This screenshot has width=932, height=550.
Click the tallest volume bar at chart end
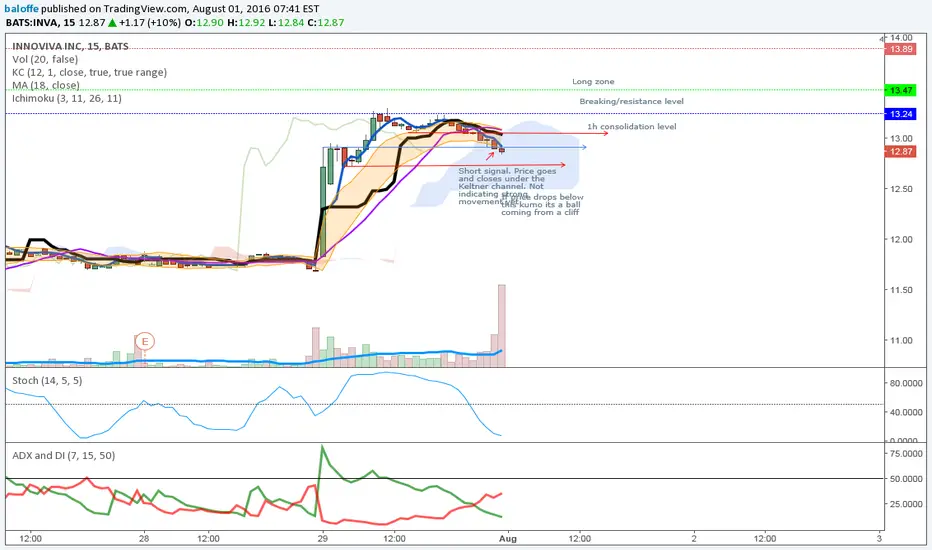(x=502, y=326)
